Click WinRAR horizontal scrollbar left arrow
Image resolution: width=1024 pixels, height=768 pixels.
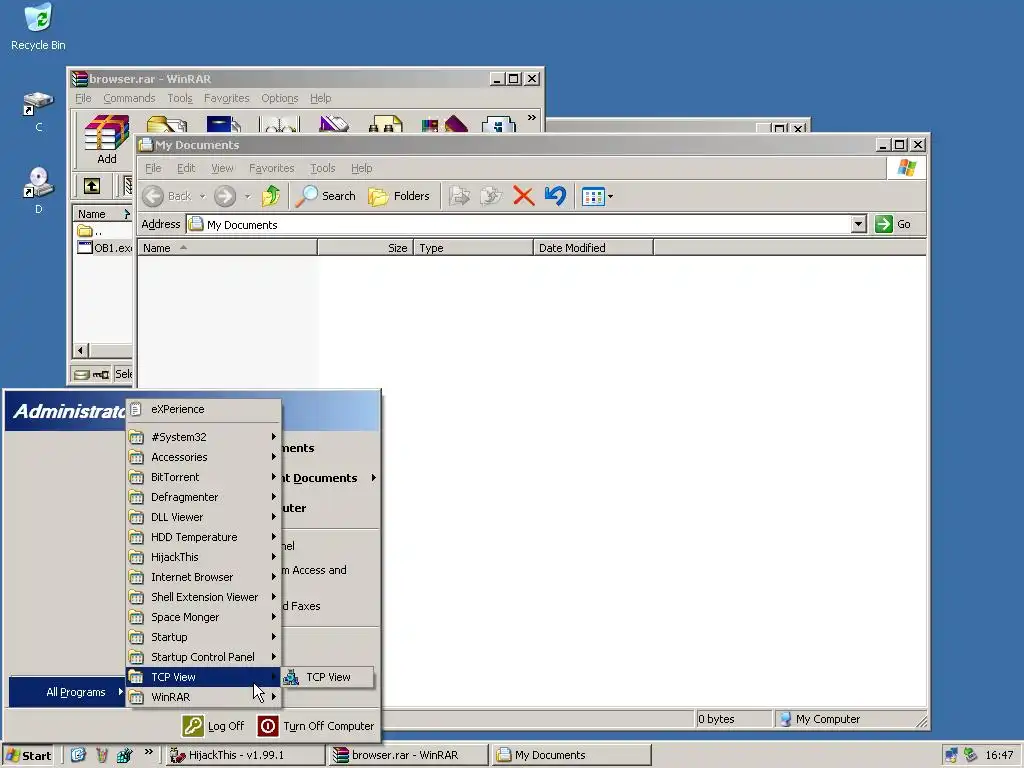coord(80,350)
